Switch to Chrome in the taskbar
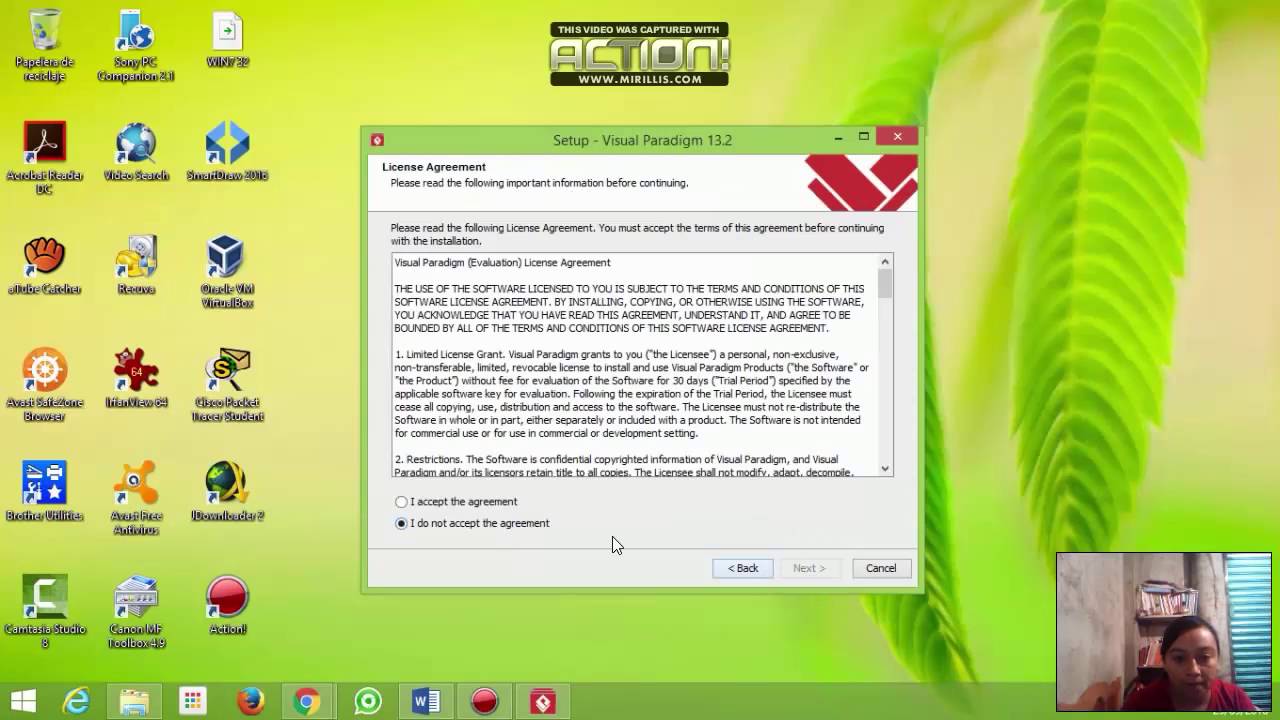The width and height of the screenshot is (1280, 720). pos(308,702)
